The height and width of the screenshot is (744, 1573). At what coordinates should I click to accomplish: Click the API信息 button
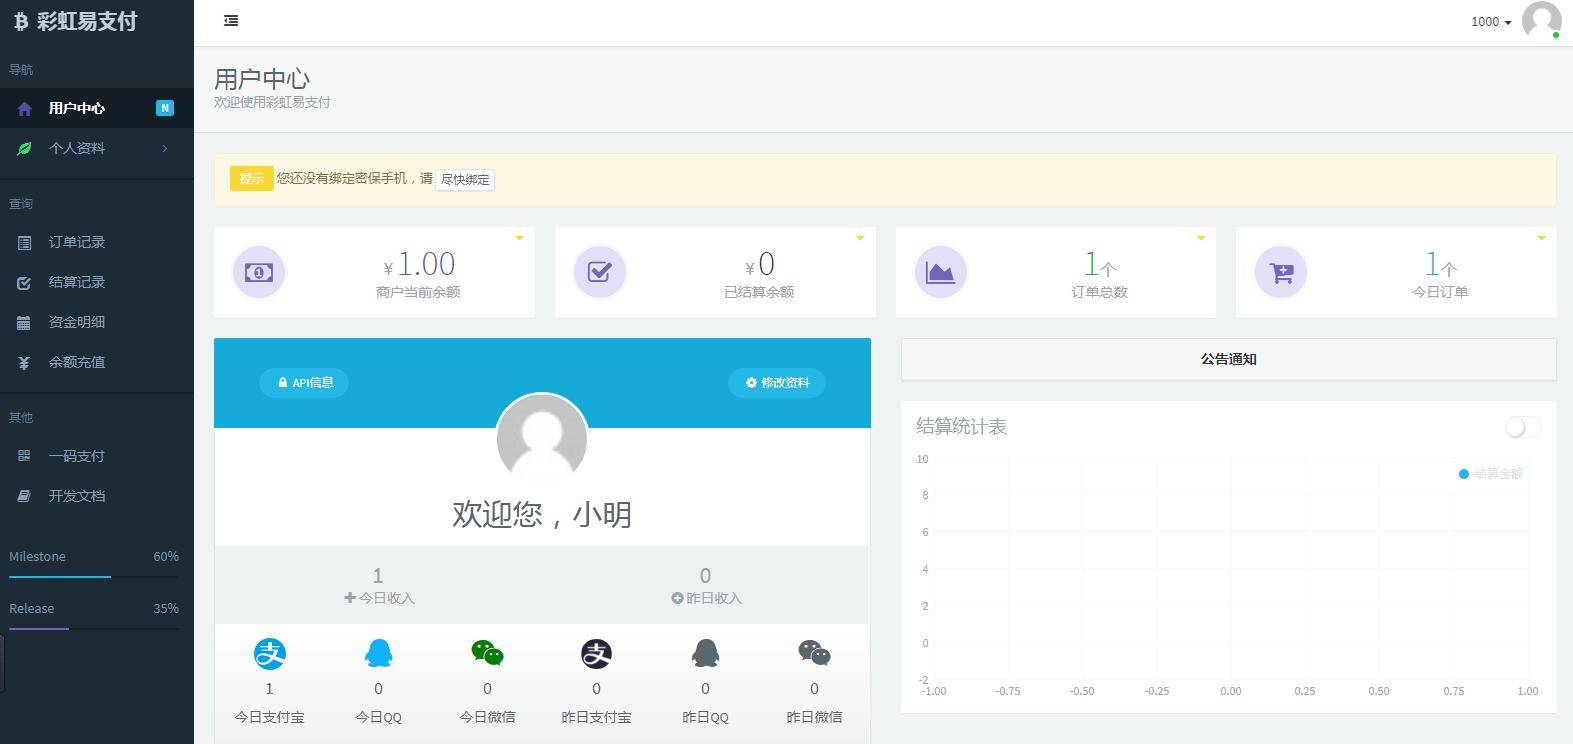304,382
